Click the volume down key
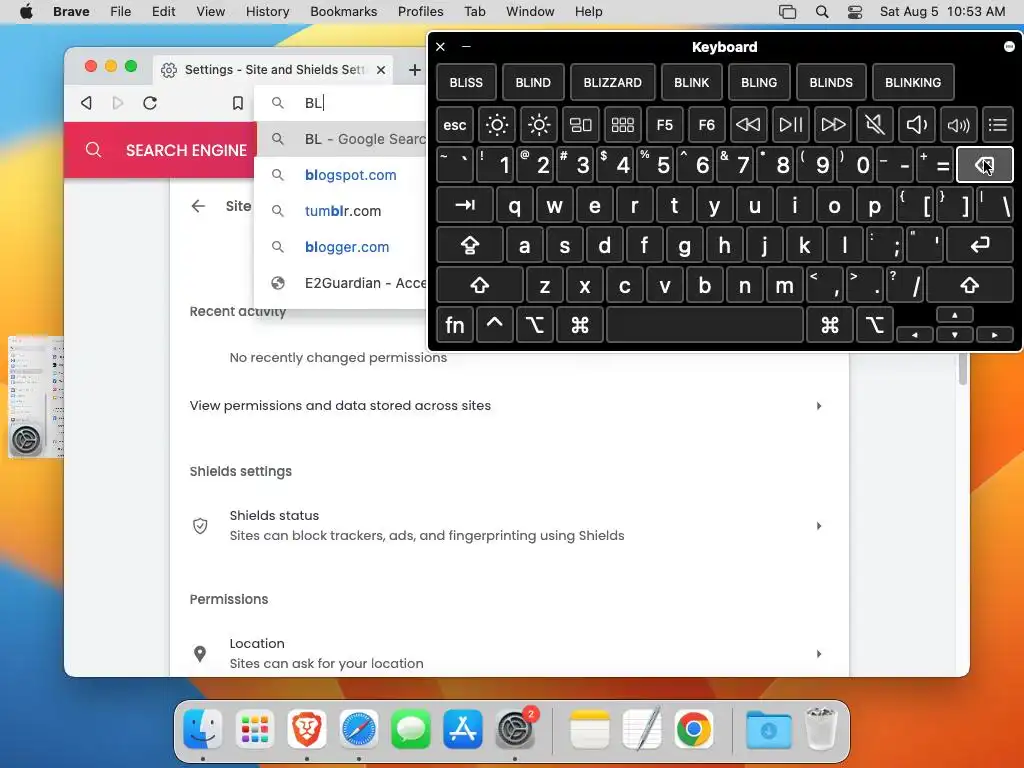This screenshot has height=768, width=1024. (x=916, y=125)
